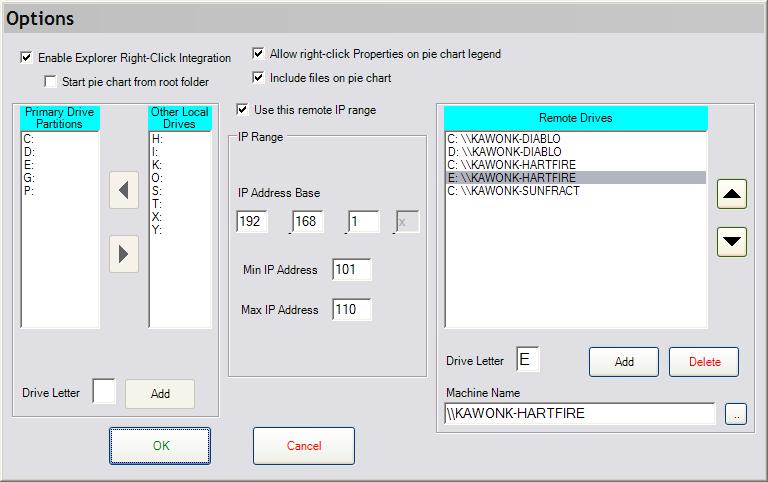The width and height of the screenshot is (768, 482).
Task: Click the right arrow move-drive button
Action: point(124,254)
